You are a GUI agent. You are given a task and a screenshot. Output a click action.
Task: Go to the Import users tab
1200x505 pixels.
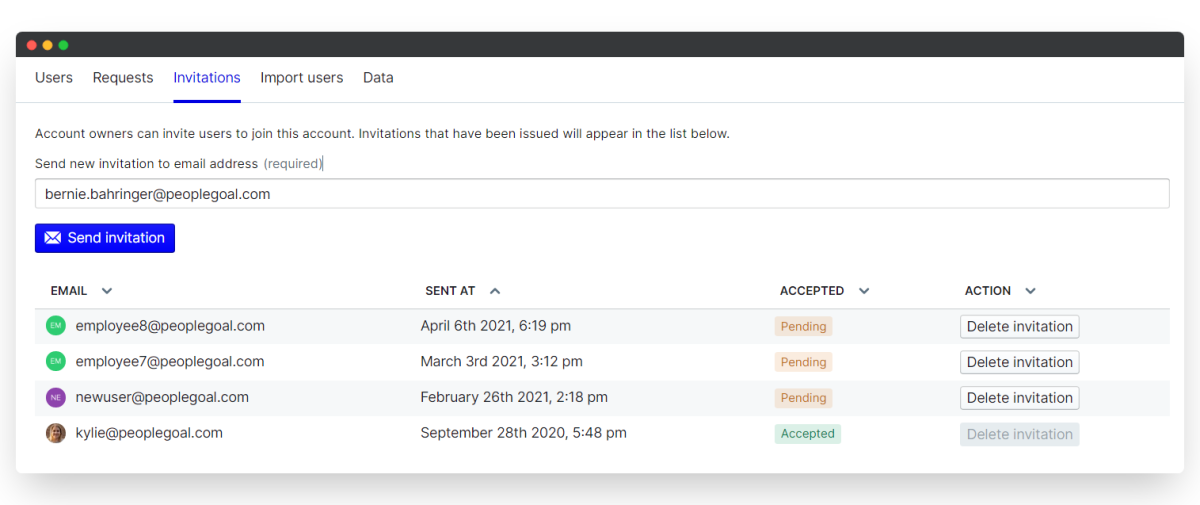pos(302,78)
